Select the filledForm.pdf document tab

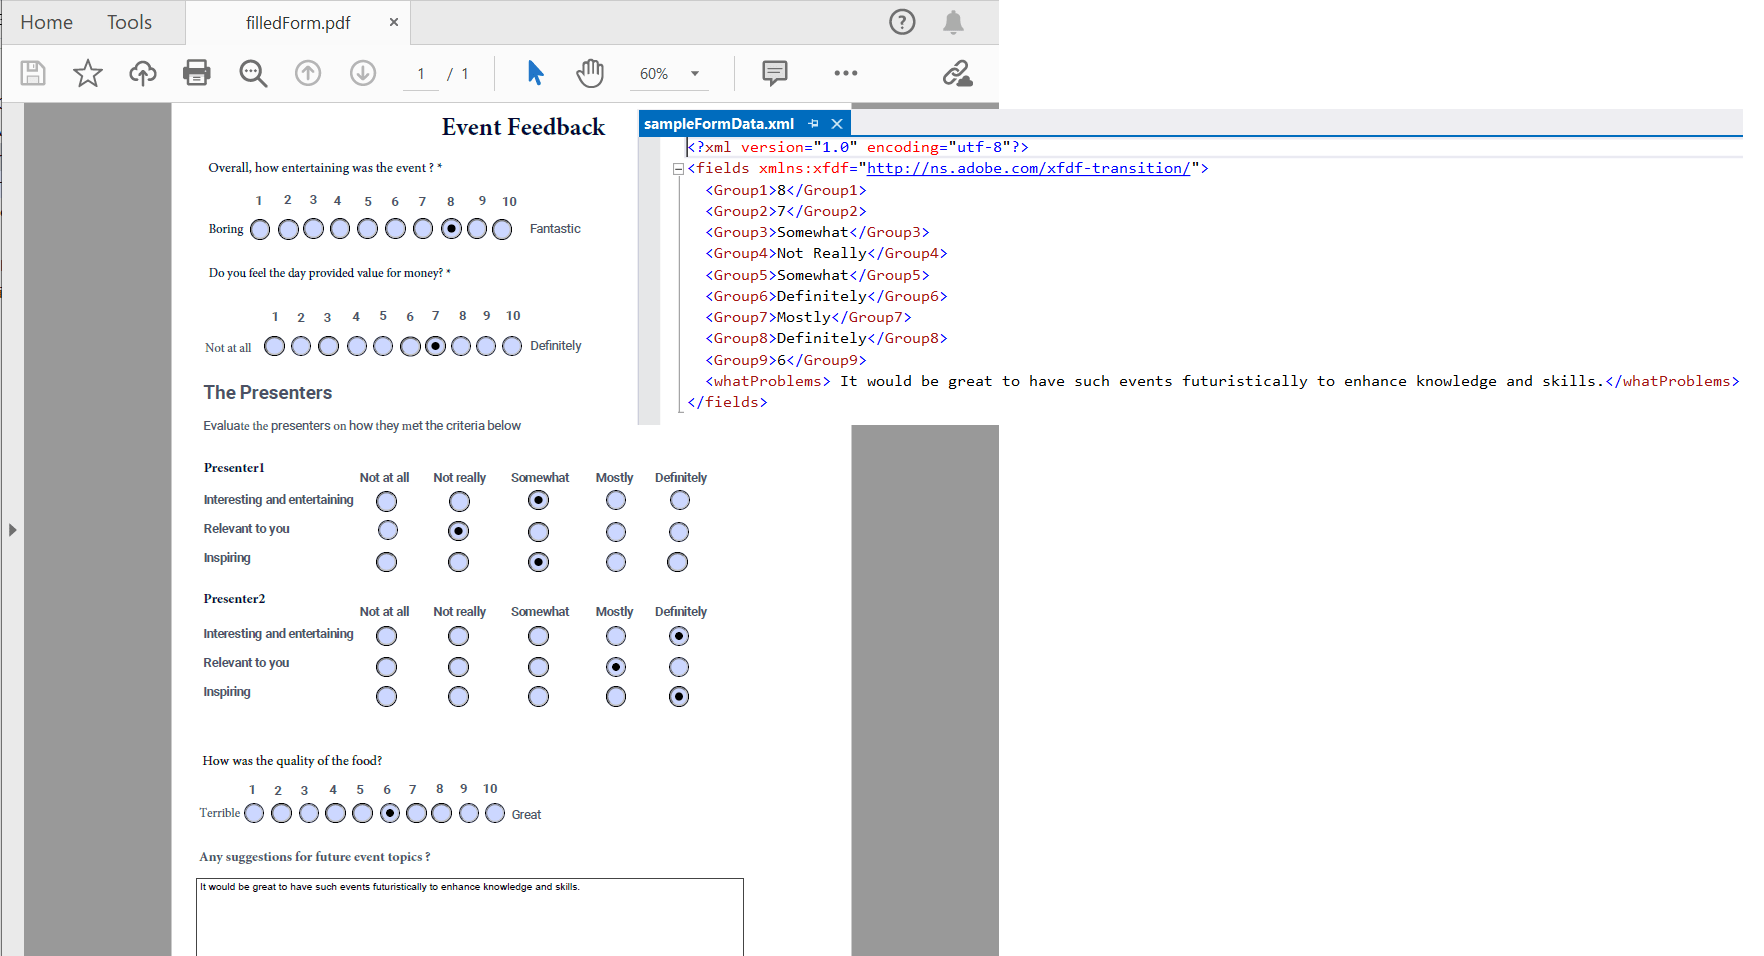click(290, 21)
